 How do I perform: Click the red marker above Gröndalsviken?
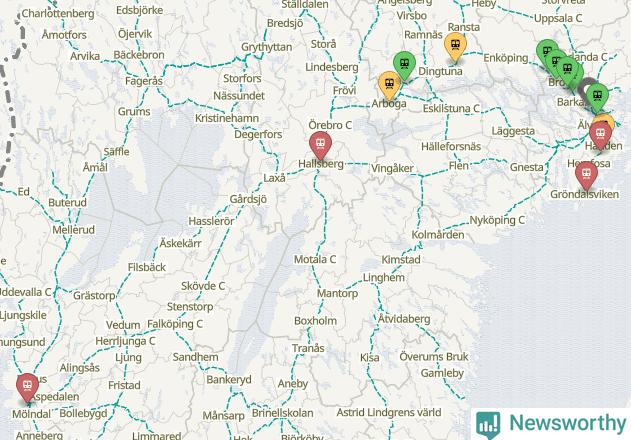point(586,176)
